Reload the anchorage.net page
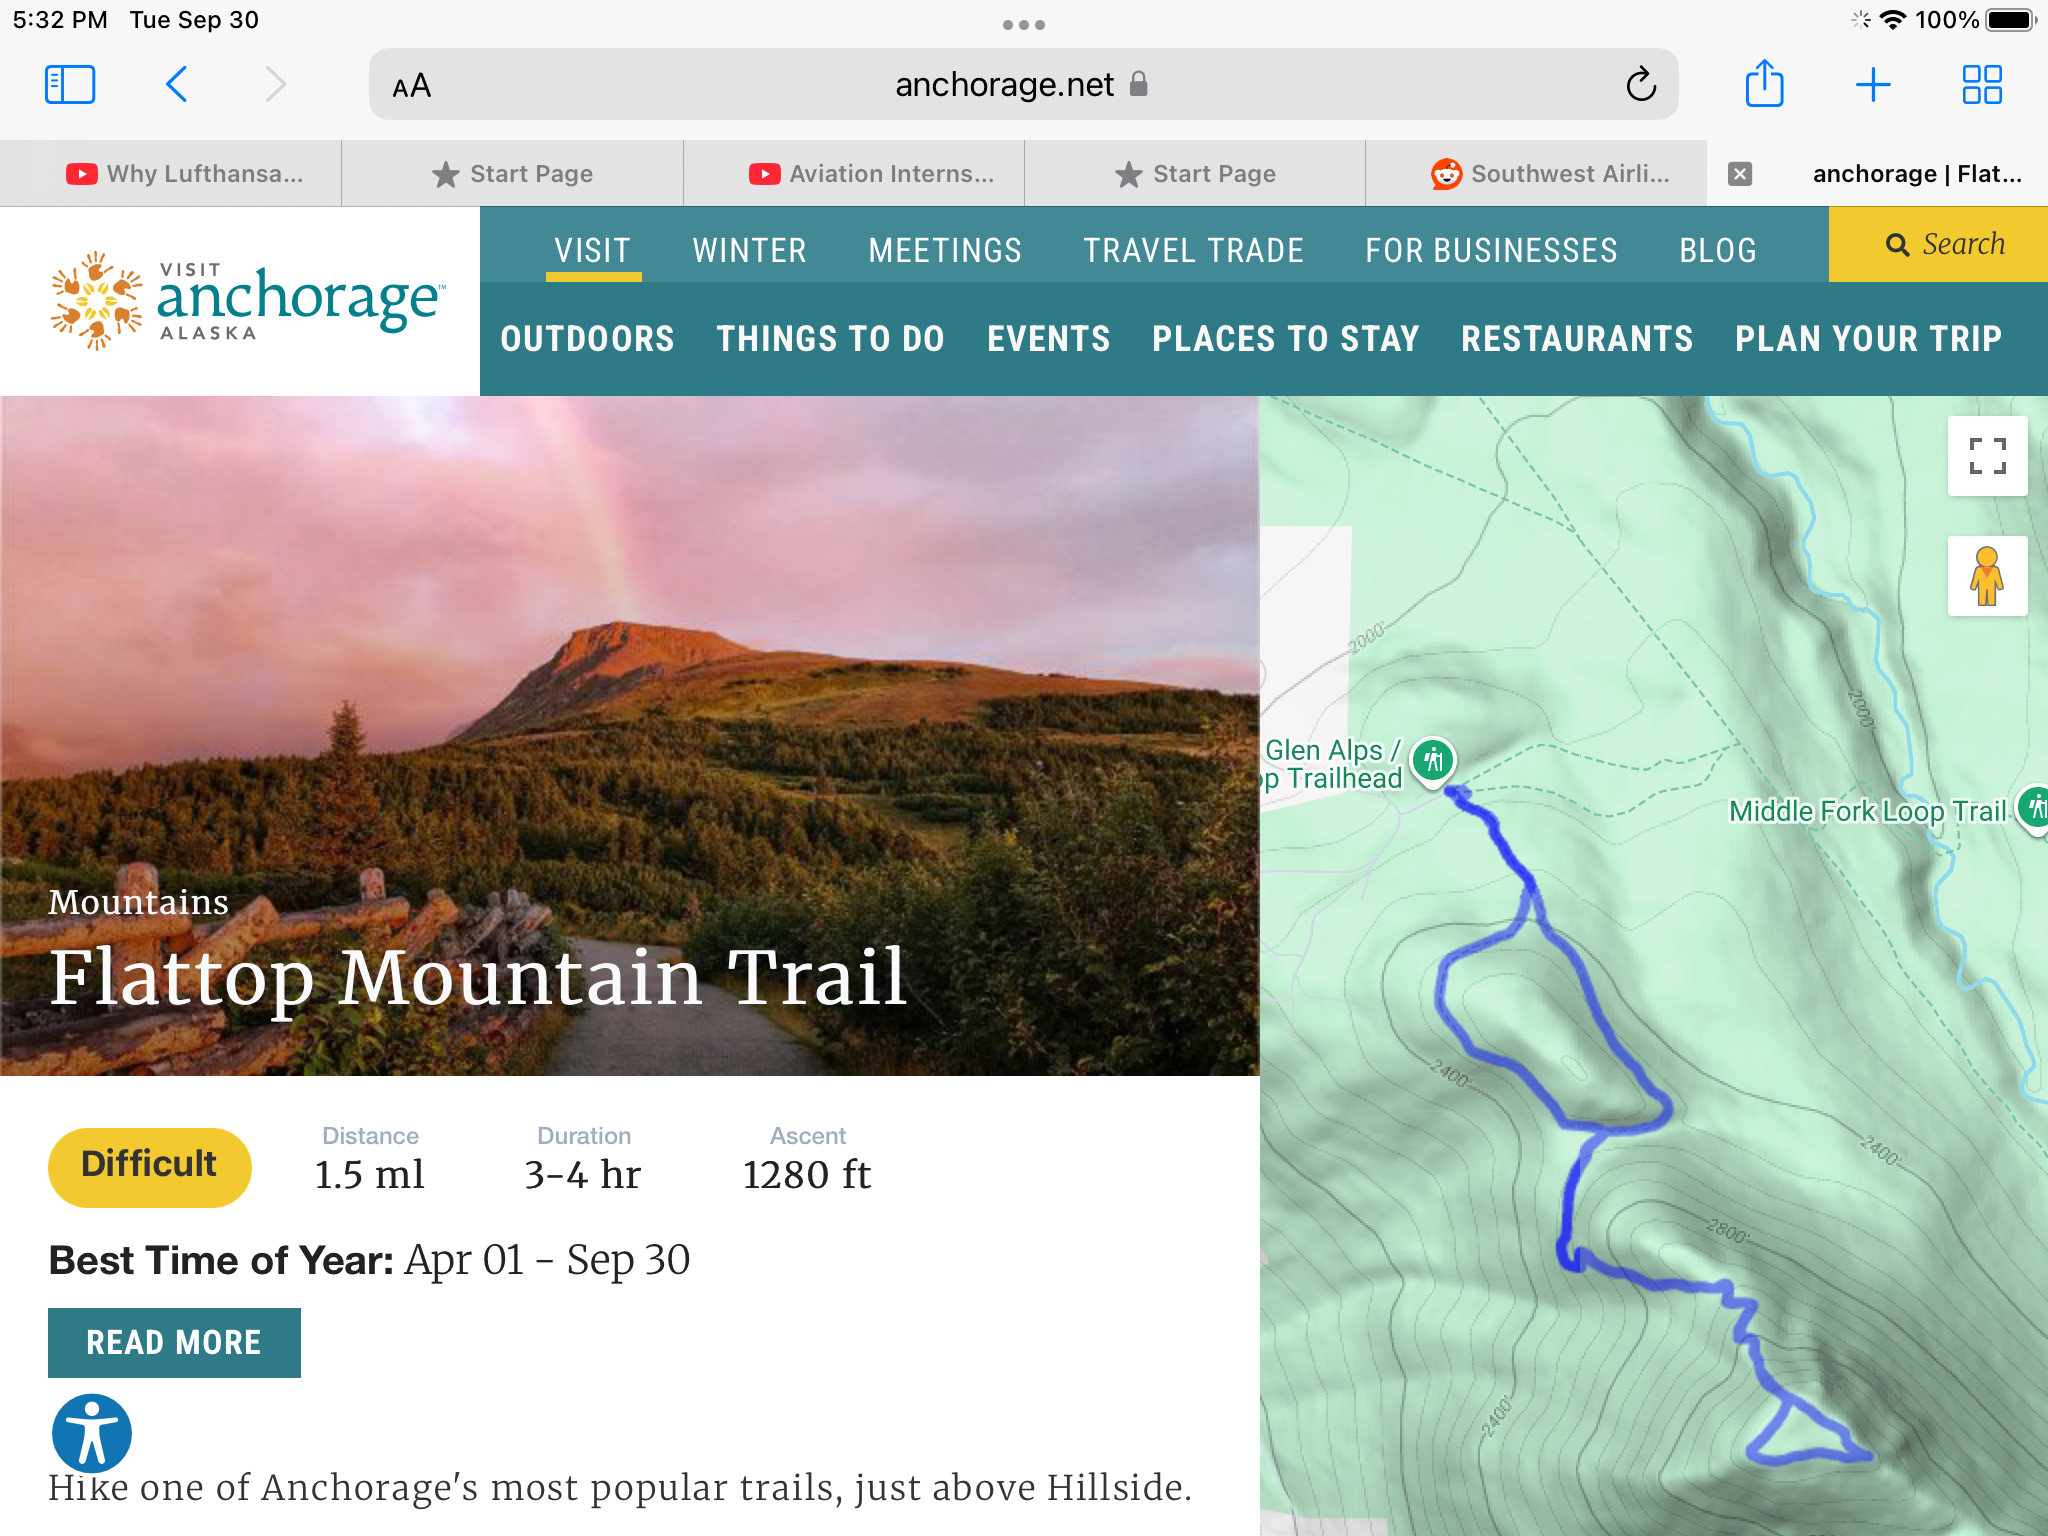Image resolution: width=2048 pixels, height=1536 pixels. point(1640,85)
